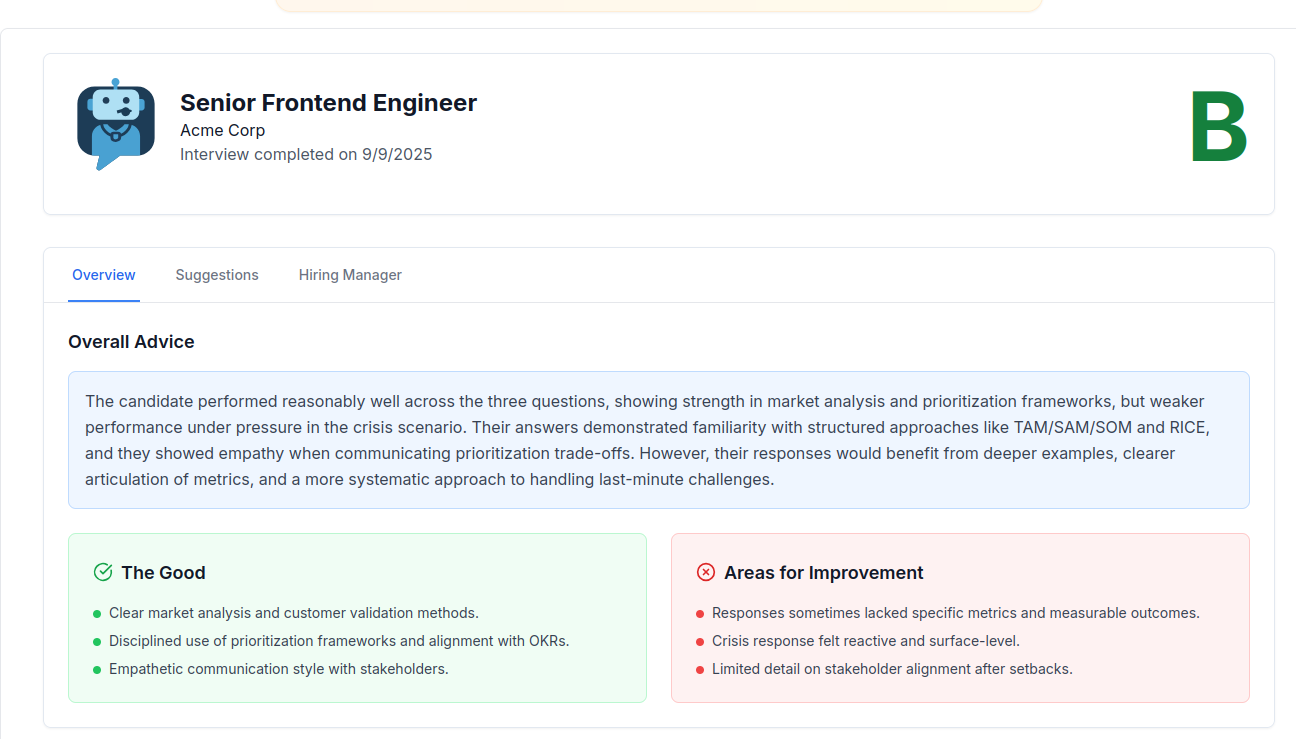Click the stakeholder alignment improvement item
This screenshot has height=739, width=1296.
892,668
